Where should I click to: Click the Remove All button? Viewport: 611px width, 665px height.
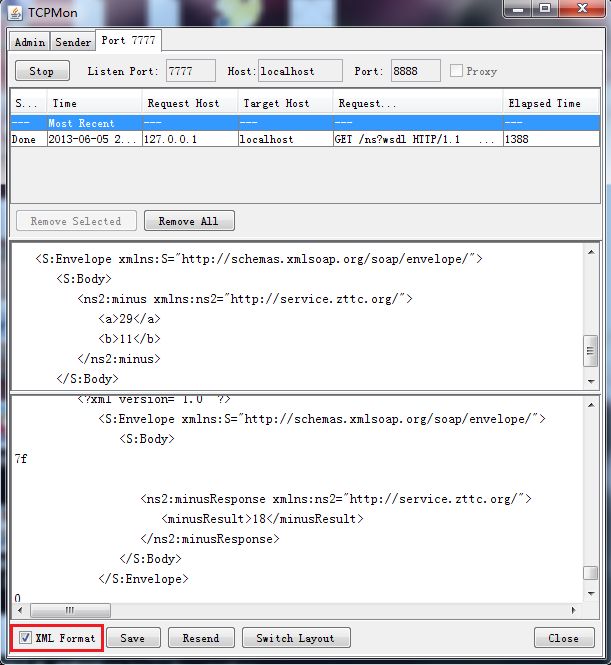[189, 221]
